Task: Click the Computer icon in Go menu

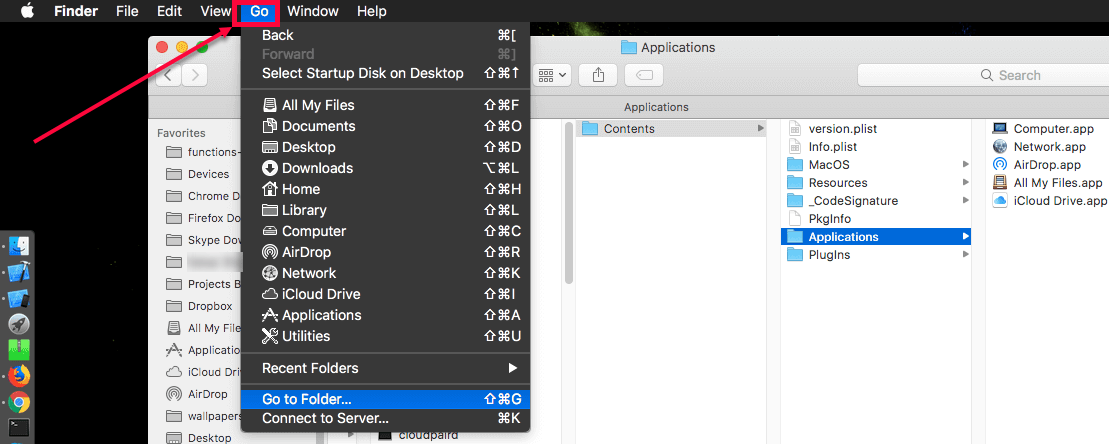Action: (x=269, y=231)
